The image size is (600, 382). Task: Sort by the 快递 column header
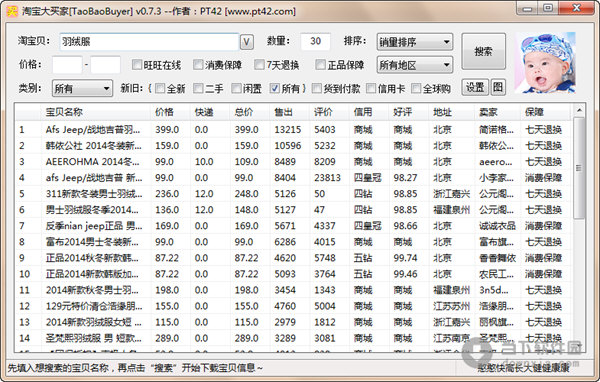[x=210, y=112]
